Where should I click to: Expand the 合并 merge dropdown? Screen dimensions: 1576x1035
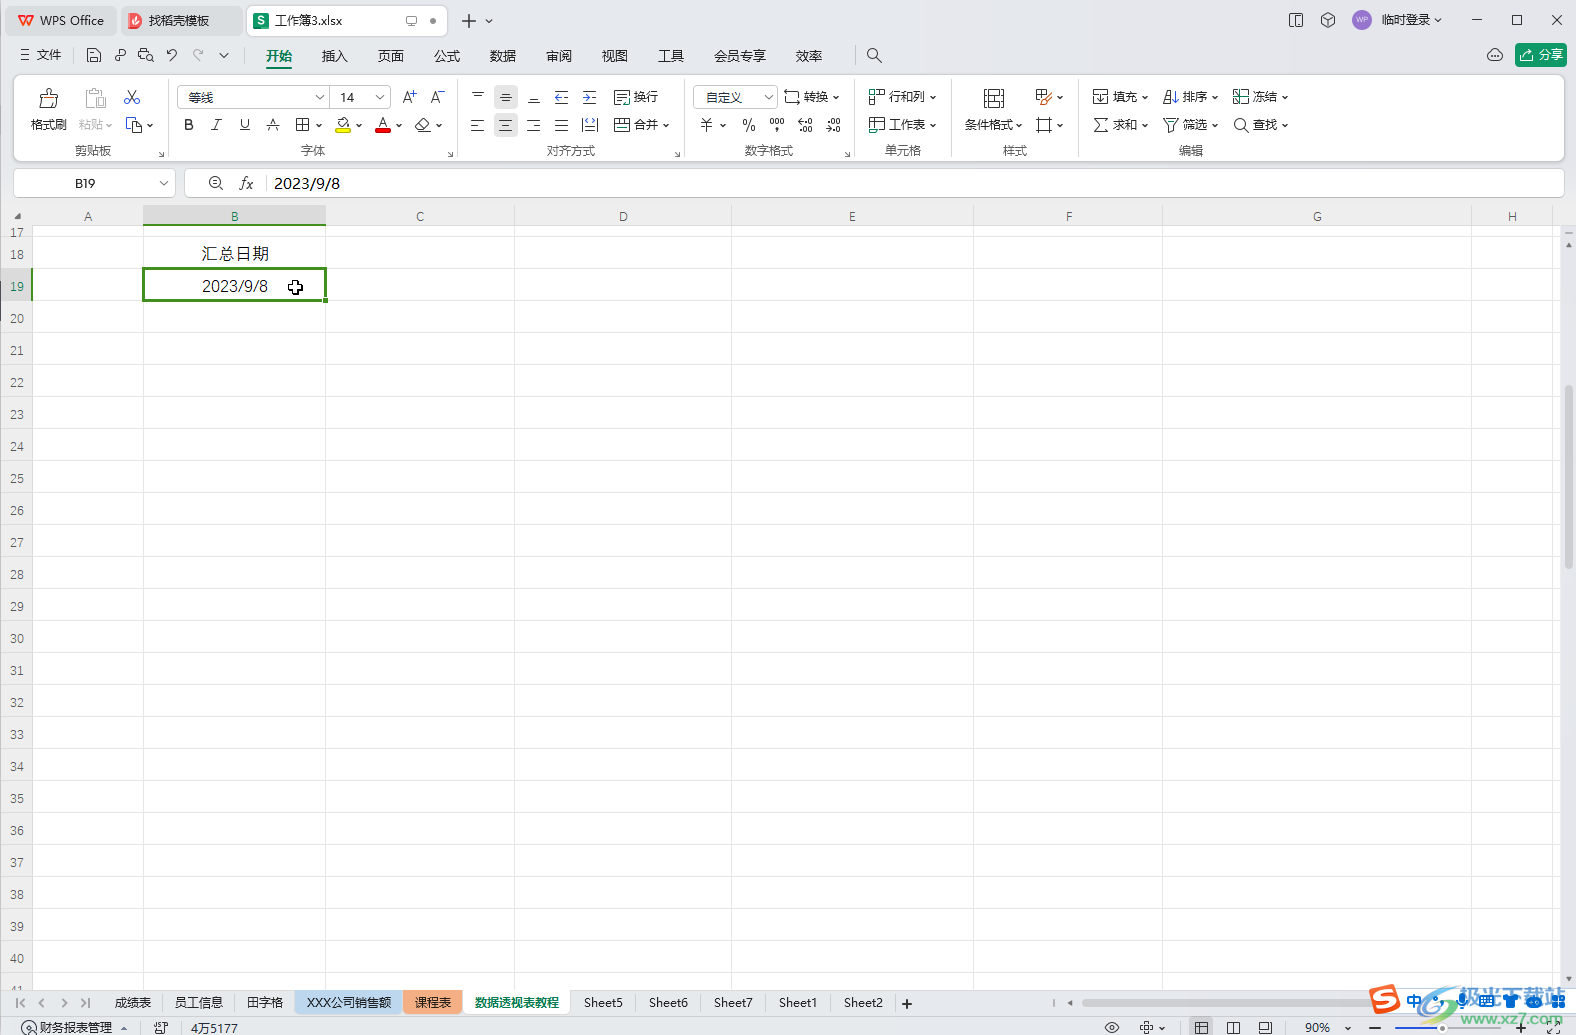pos(666,125)
